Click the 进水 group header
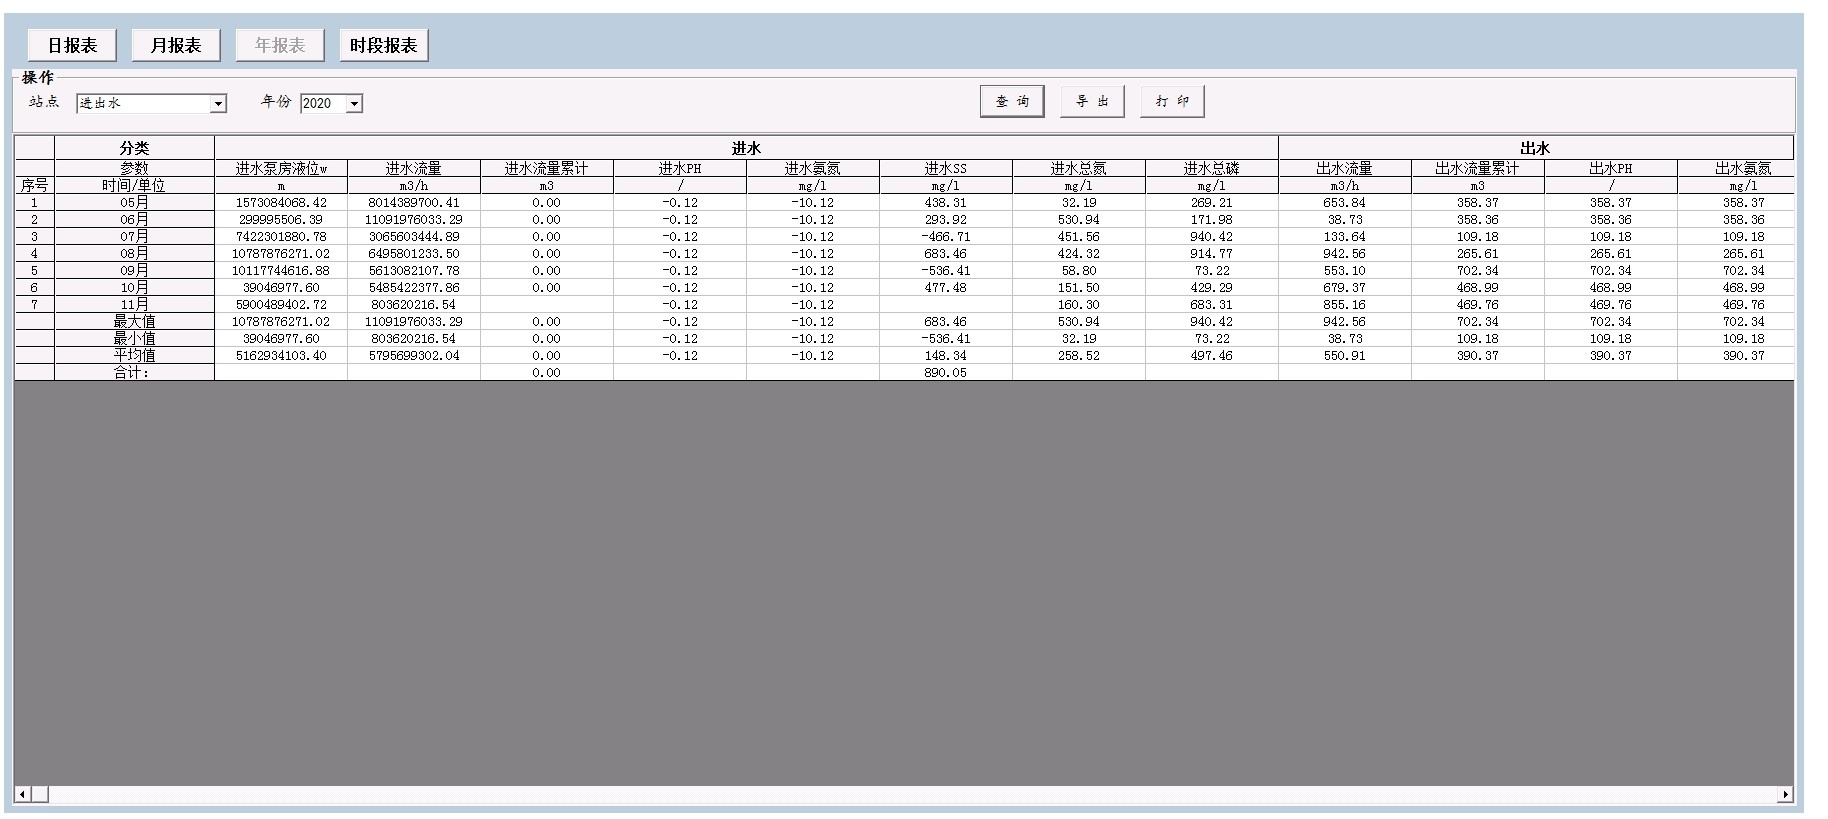 point(746,148)
